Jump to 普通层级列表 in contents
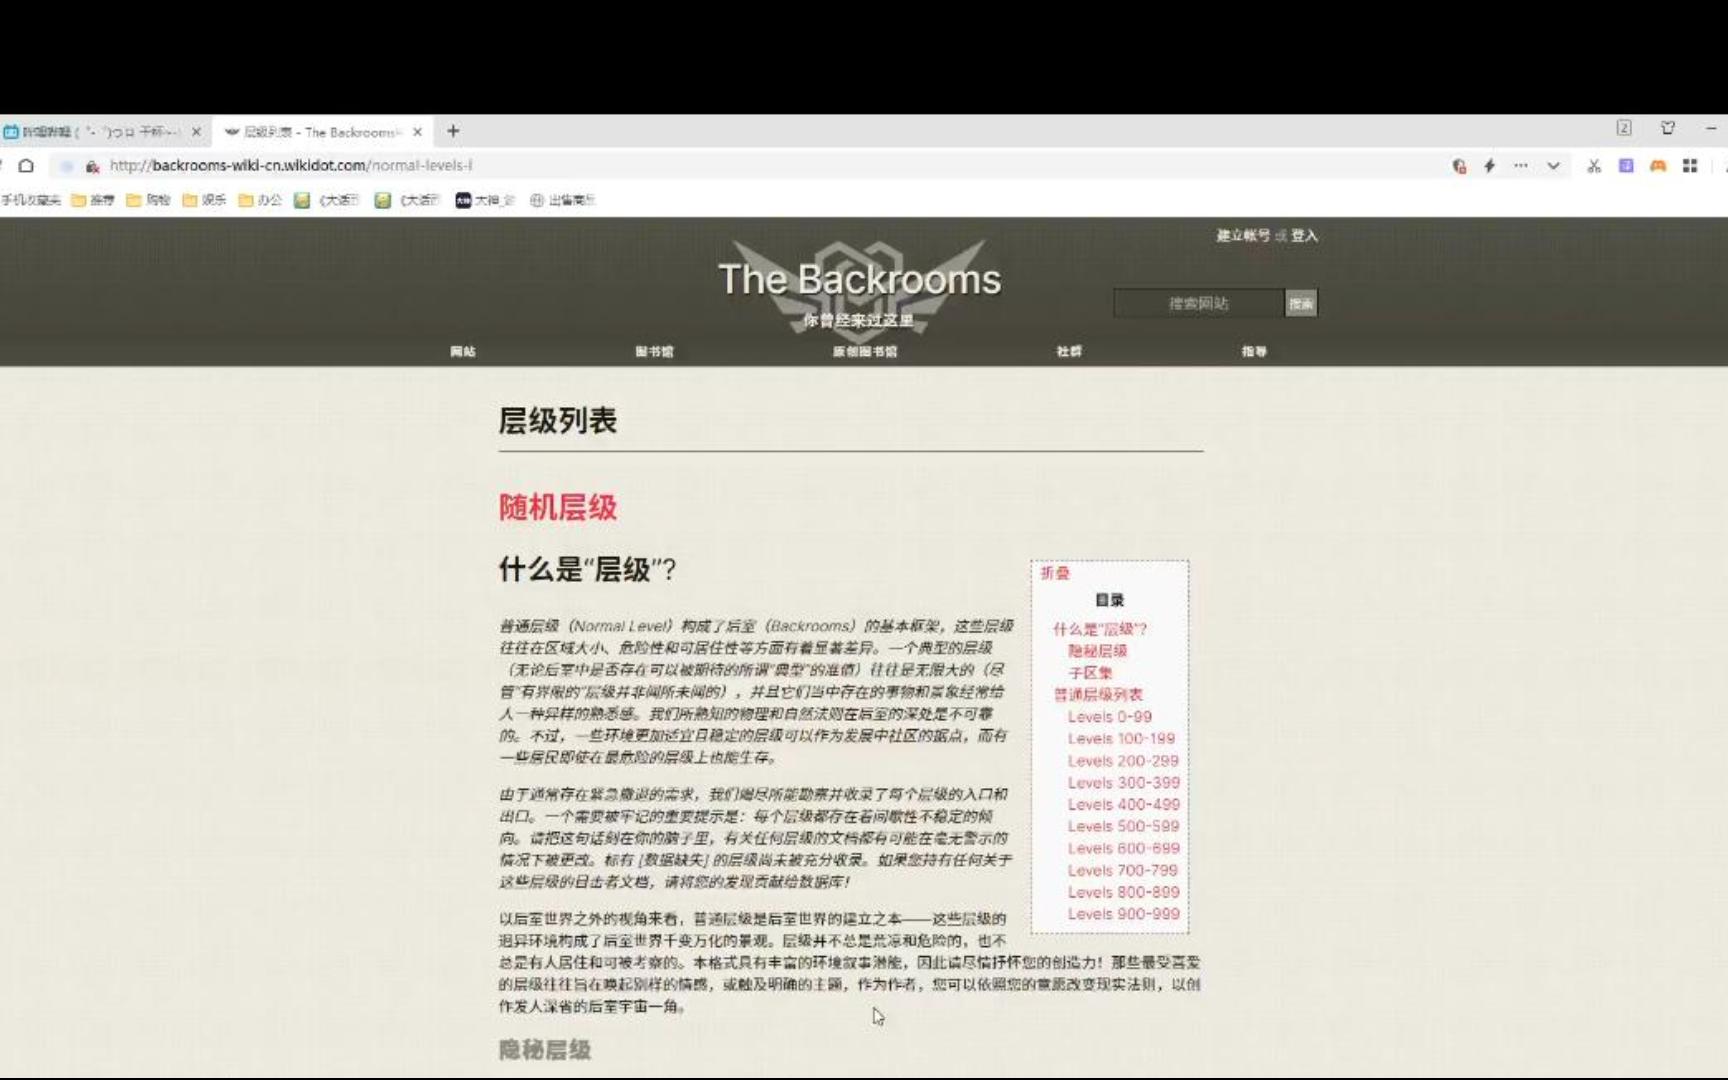Screen dimensions: 1728x1080 point(1098,695)
